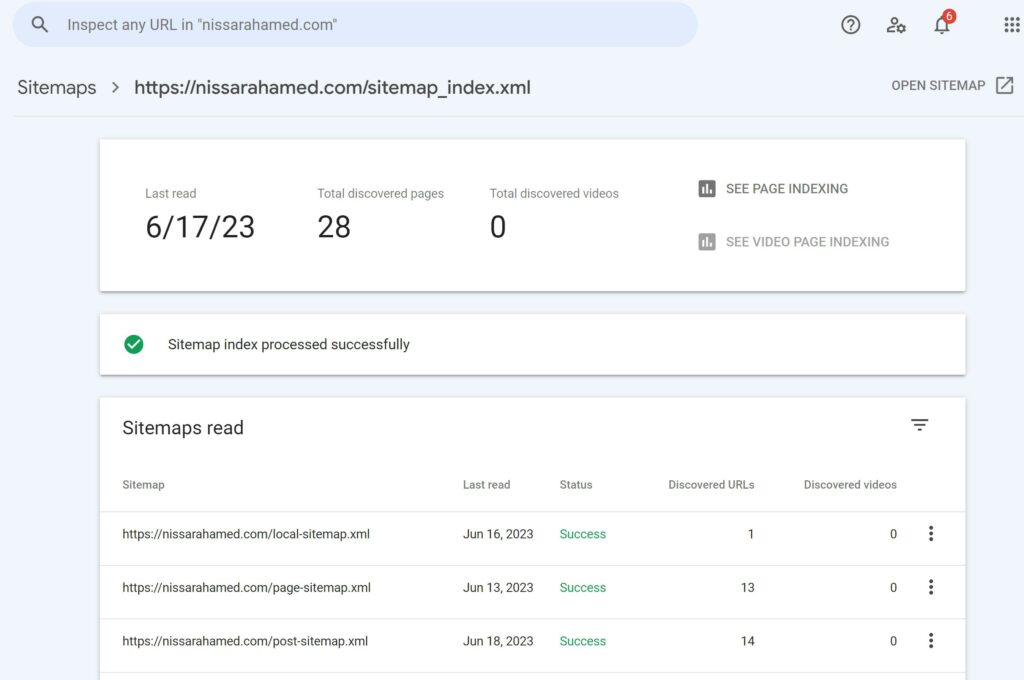Open kebab menu for post-sitemap.xml row
Screen dimensions: 1024x680
931,640
